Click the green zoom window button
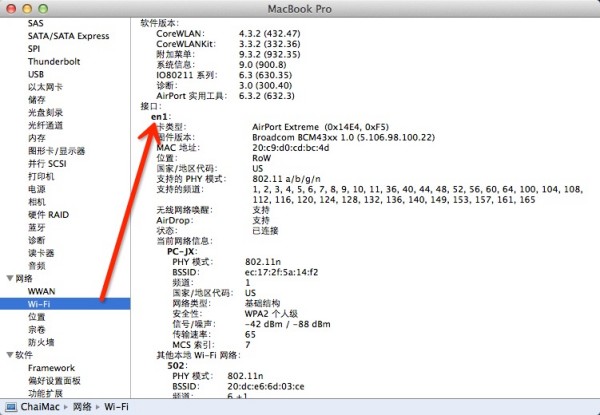This screenshot has width=600, height=415. (43, 9)
